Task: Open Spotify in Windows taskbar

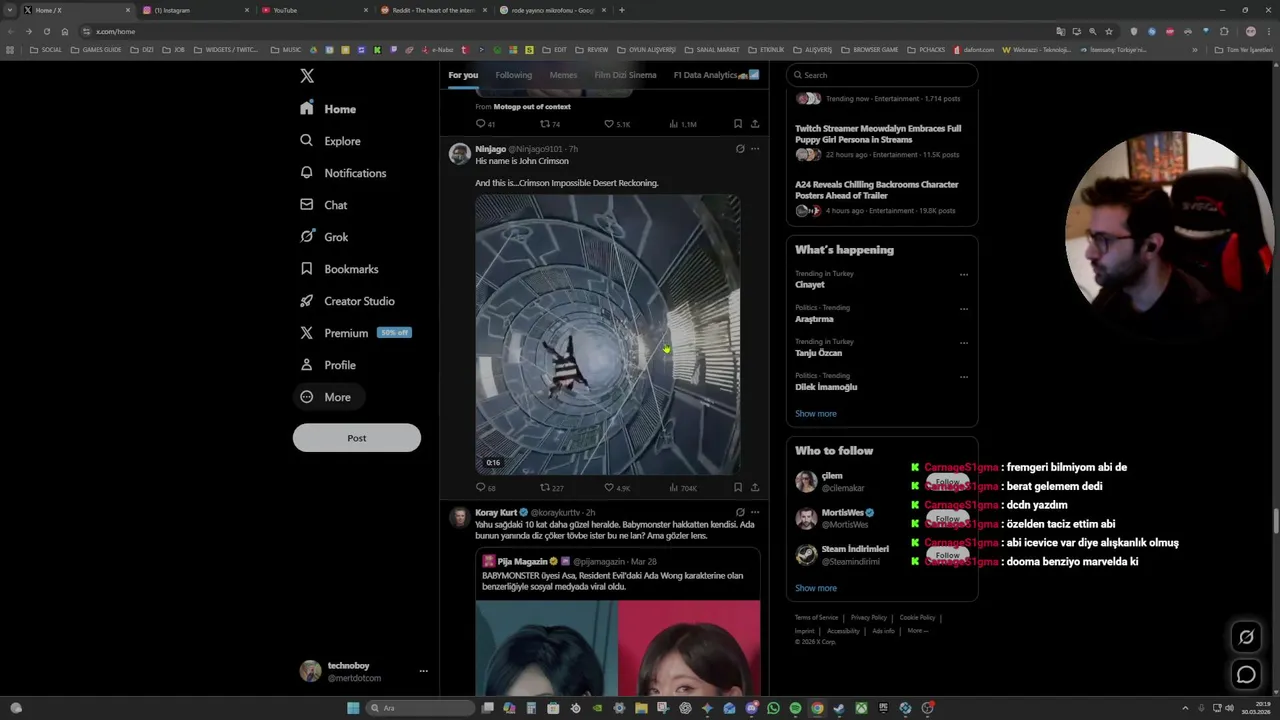Action: click(x=795, y=708)
